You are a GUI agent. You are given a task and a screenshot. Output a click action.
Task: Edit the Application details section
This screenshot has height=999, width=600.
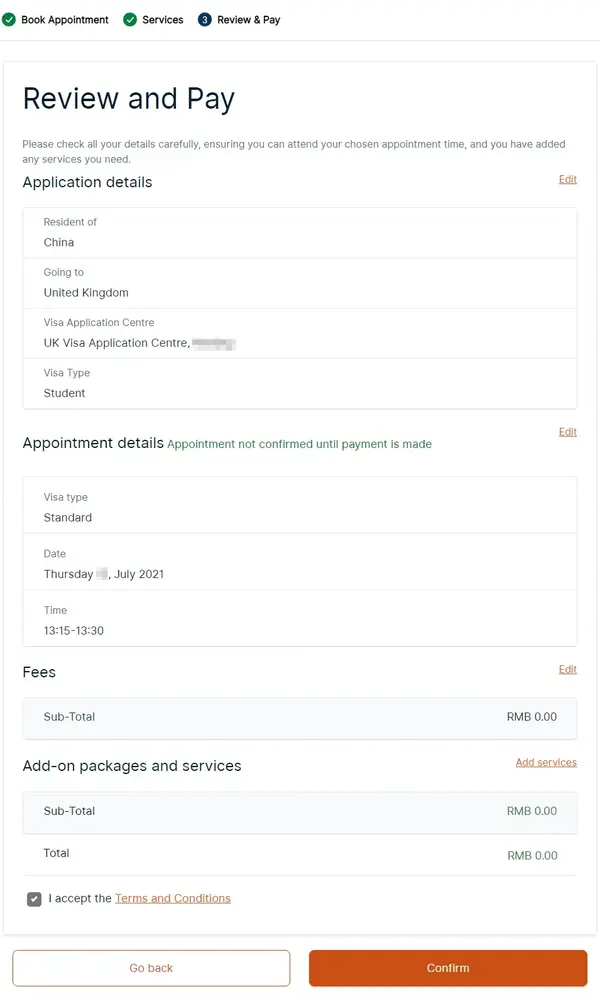(568, 180)
